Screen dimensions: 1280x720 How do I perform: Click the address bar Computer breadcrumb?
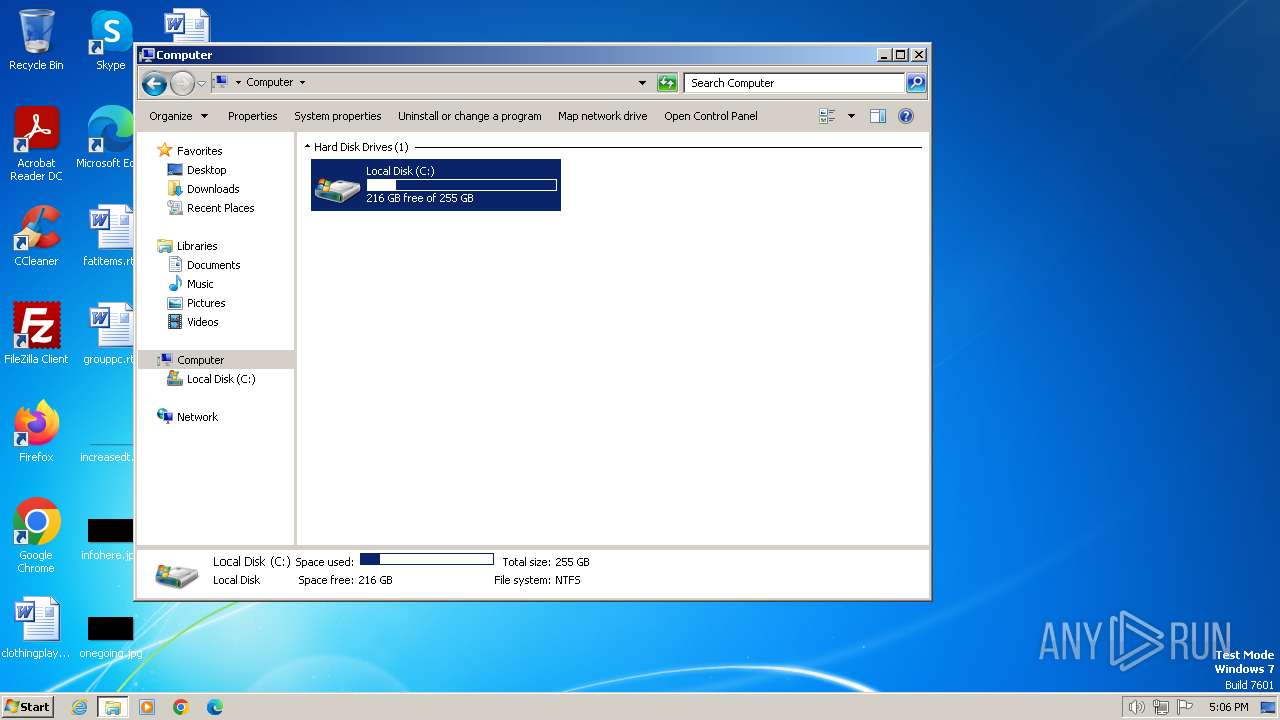(269, 83)
